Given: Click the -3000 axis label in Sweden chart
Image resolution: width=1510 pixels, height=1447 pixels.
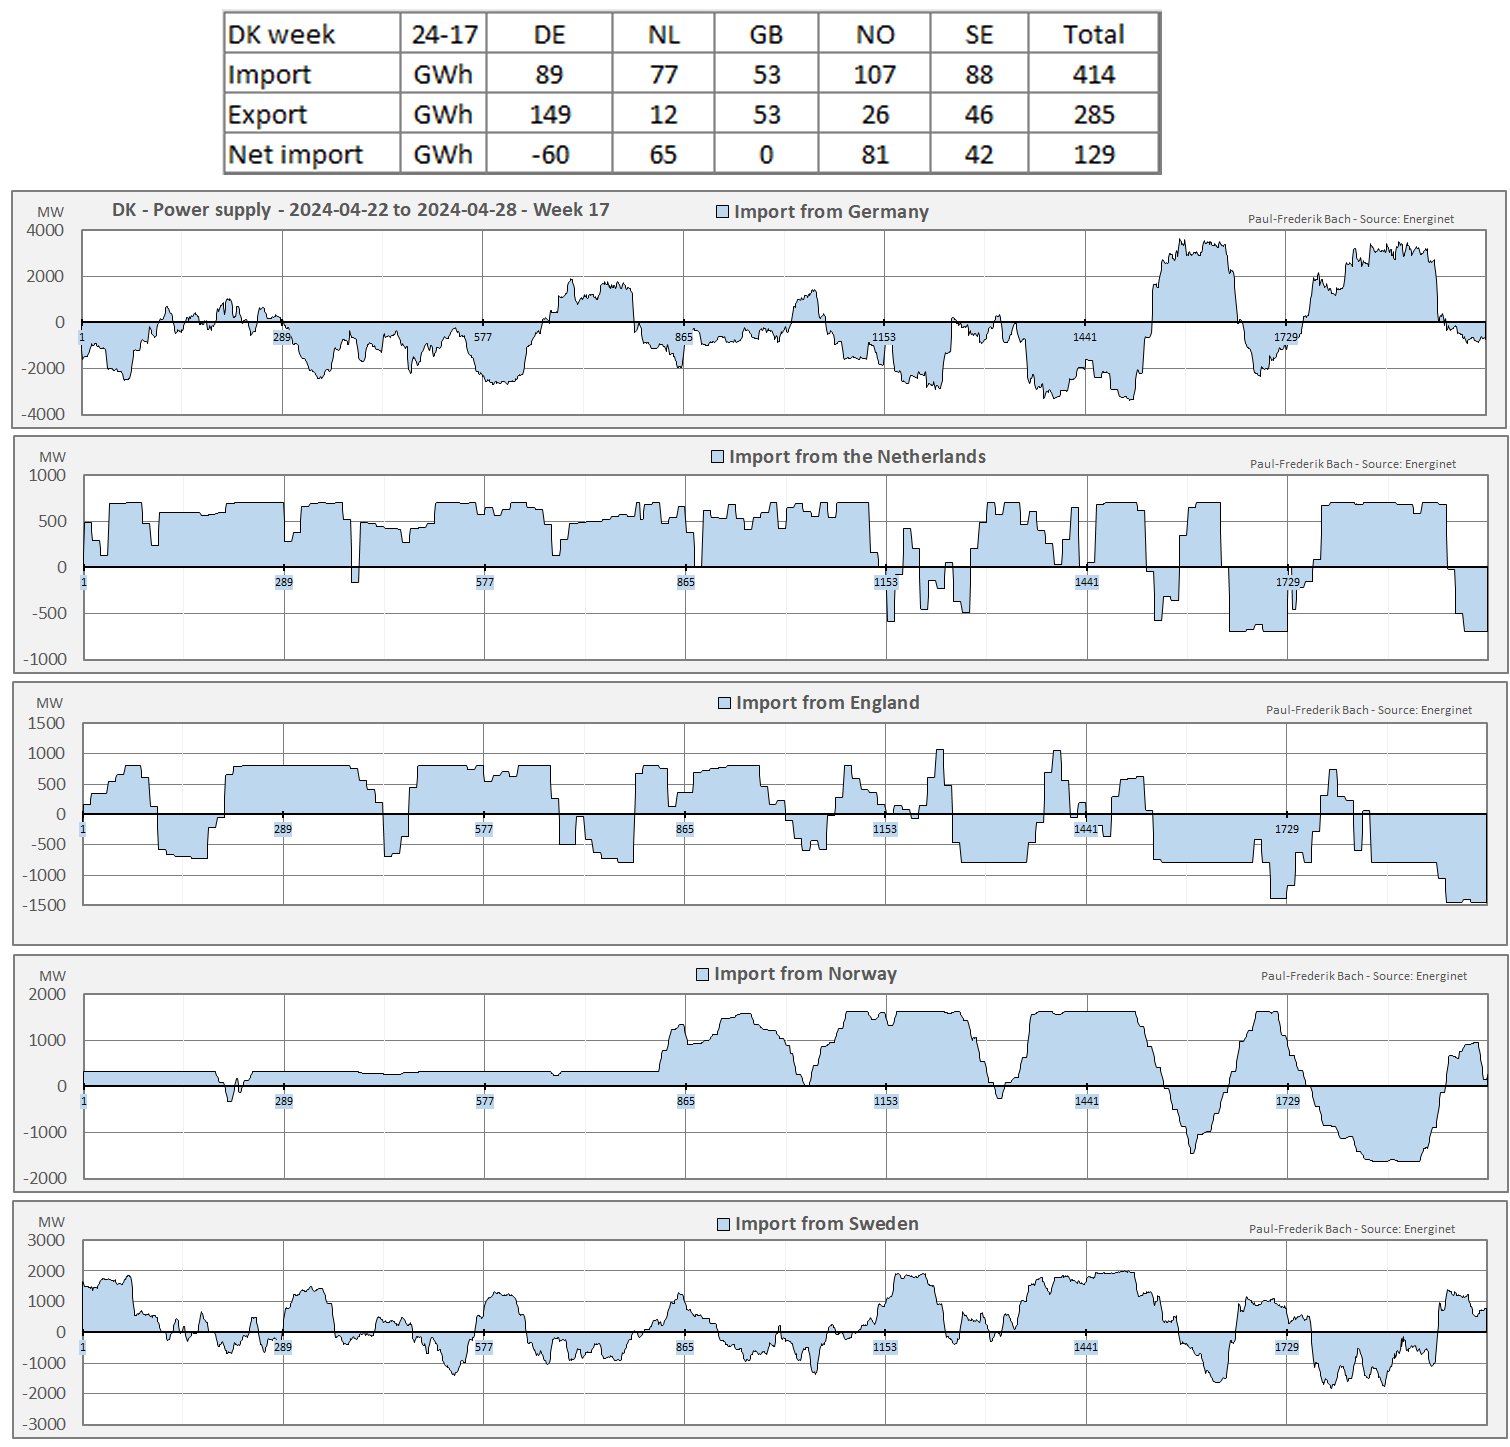Looking at the screenshot, I should (x=45, y=1424).
